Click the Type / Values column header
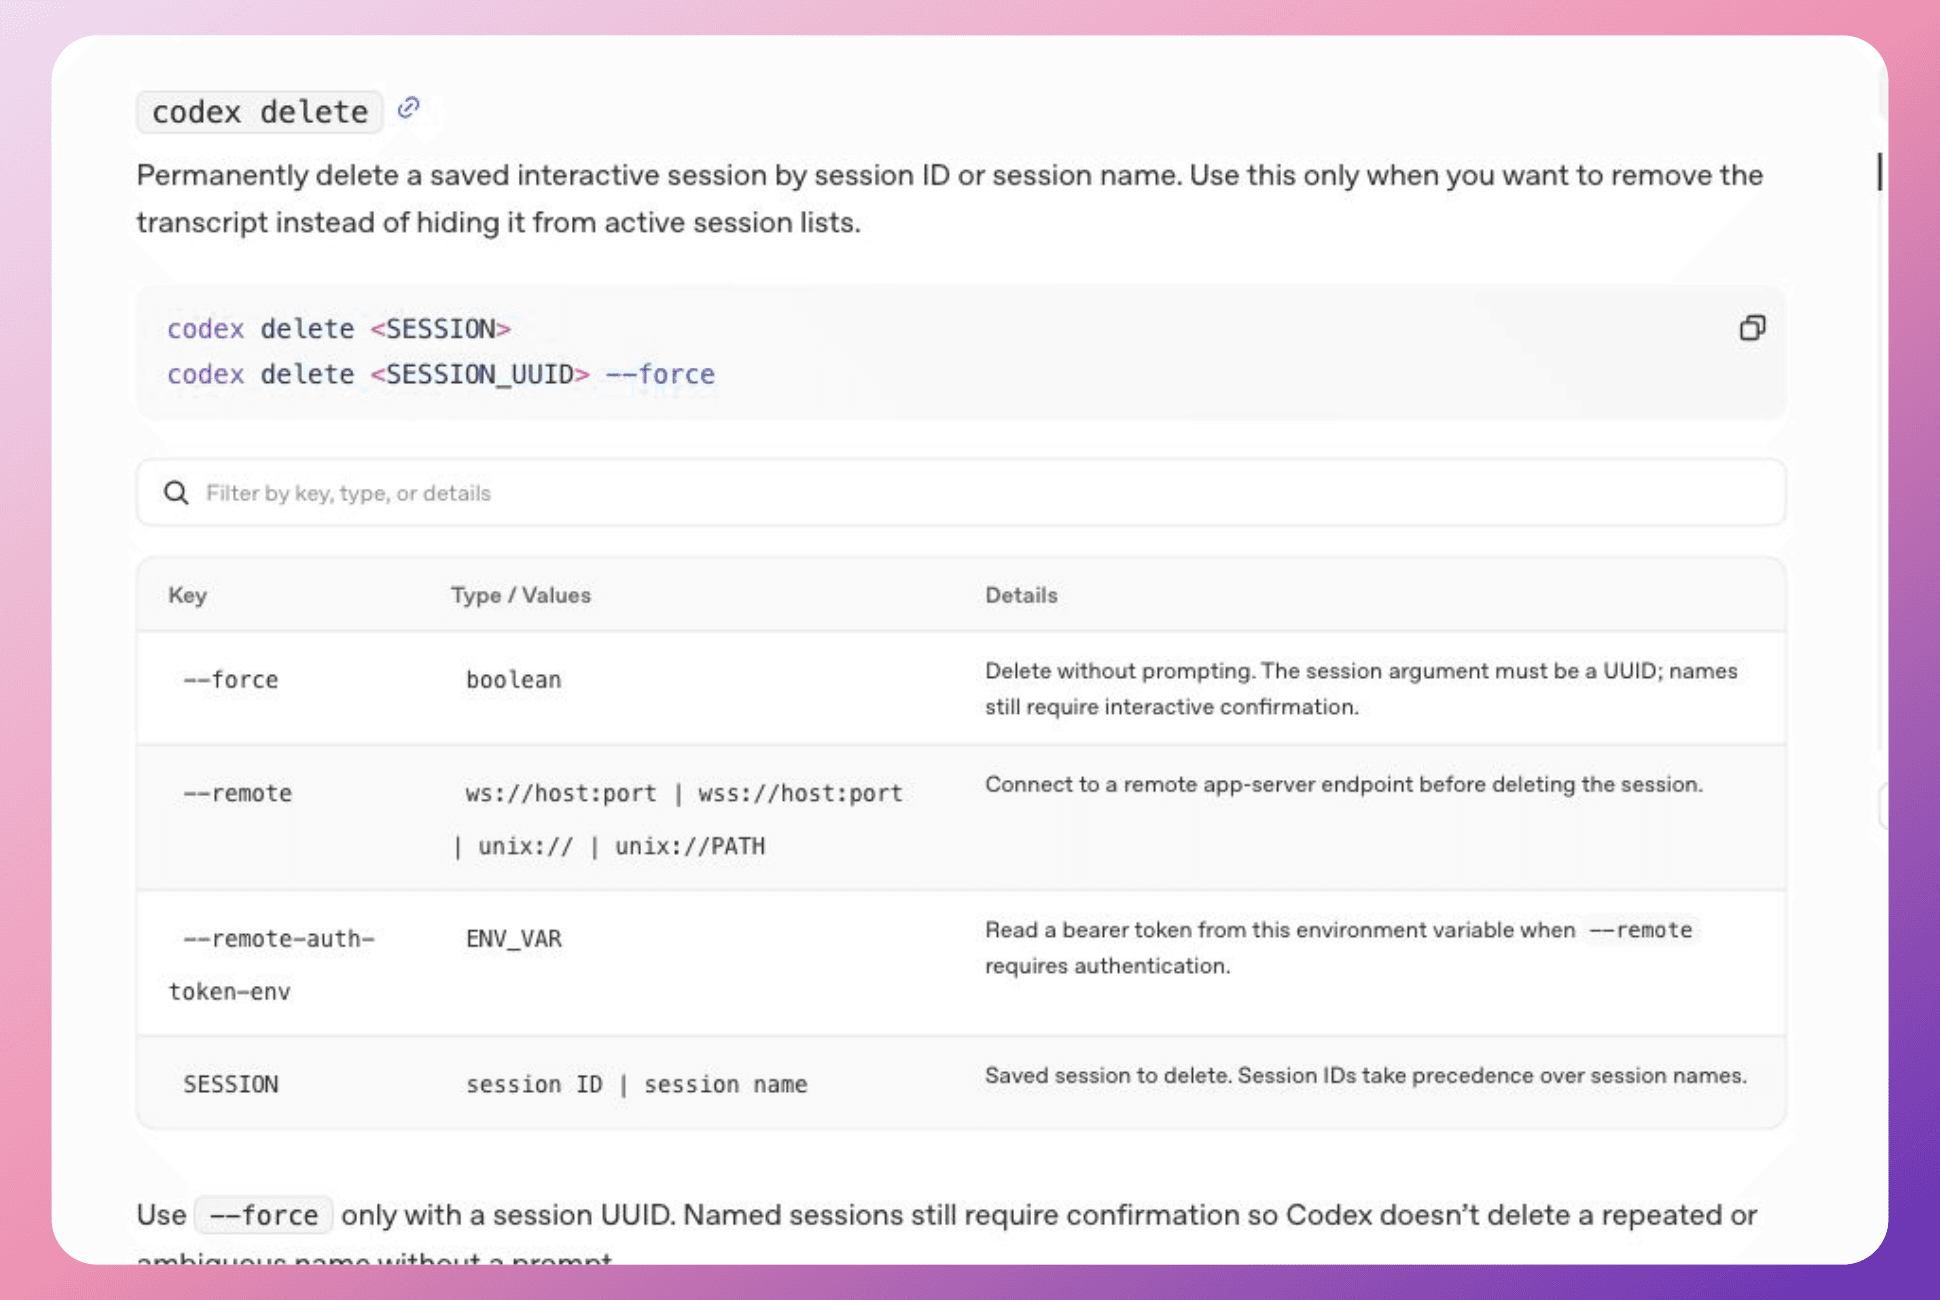This screenshot has width=1940, height=1300. tap(520, 595)
